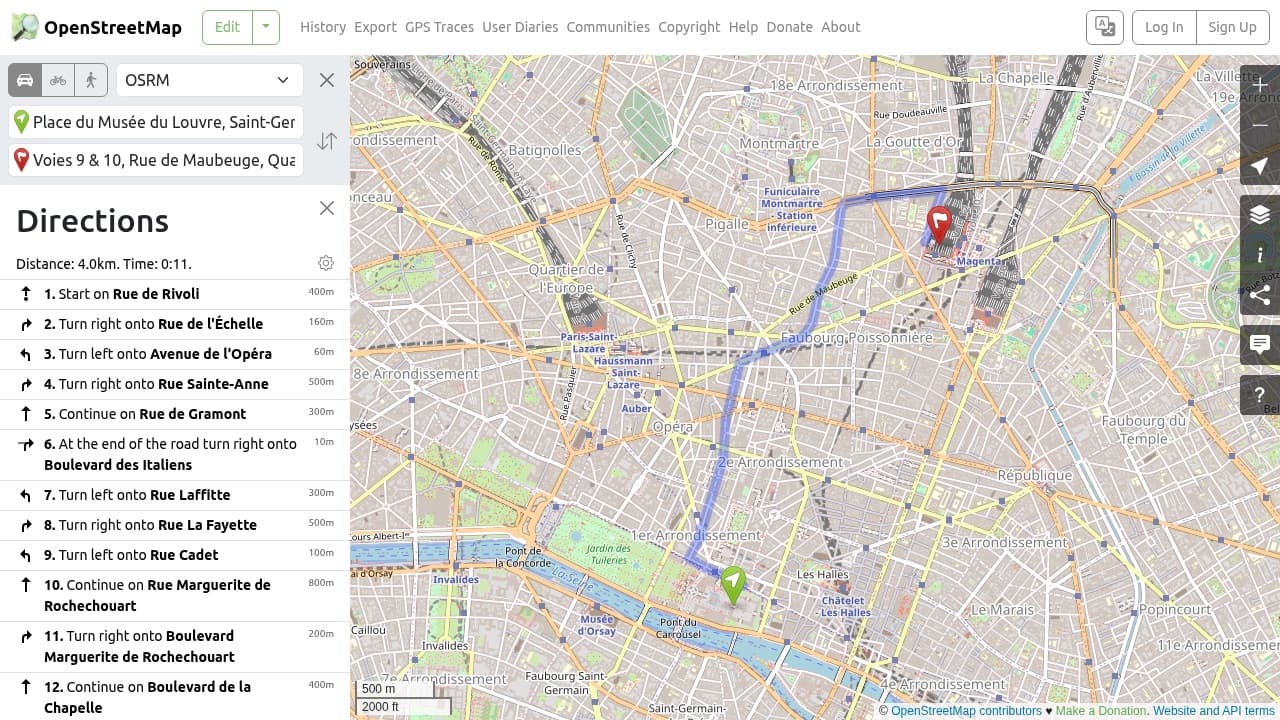Select step 12 Boulevard de la Chapelle

(175, 697)
